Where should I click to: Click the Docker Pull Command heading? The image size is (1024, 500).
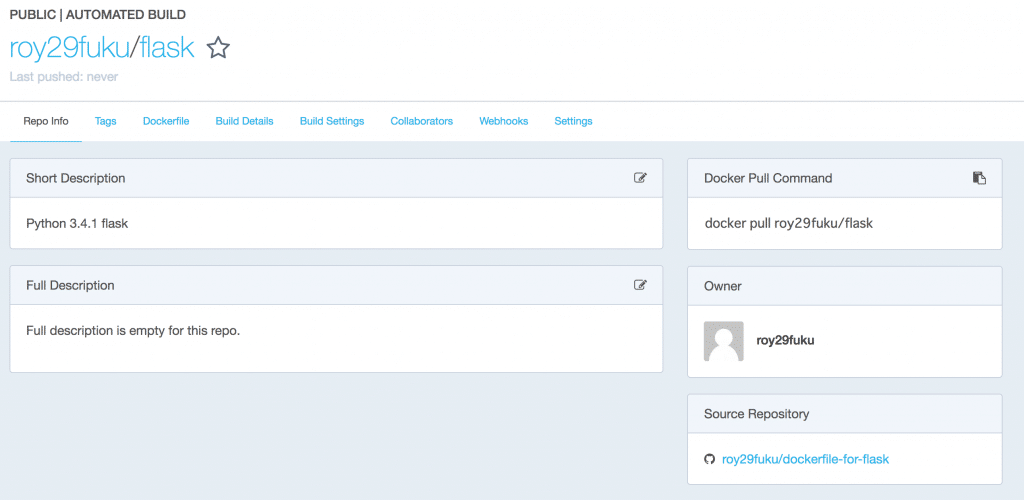point(768,178)
